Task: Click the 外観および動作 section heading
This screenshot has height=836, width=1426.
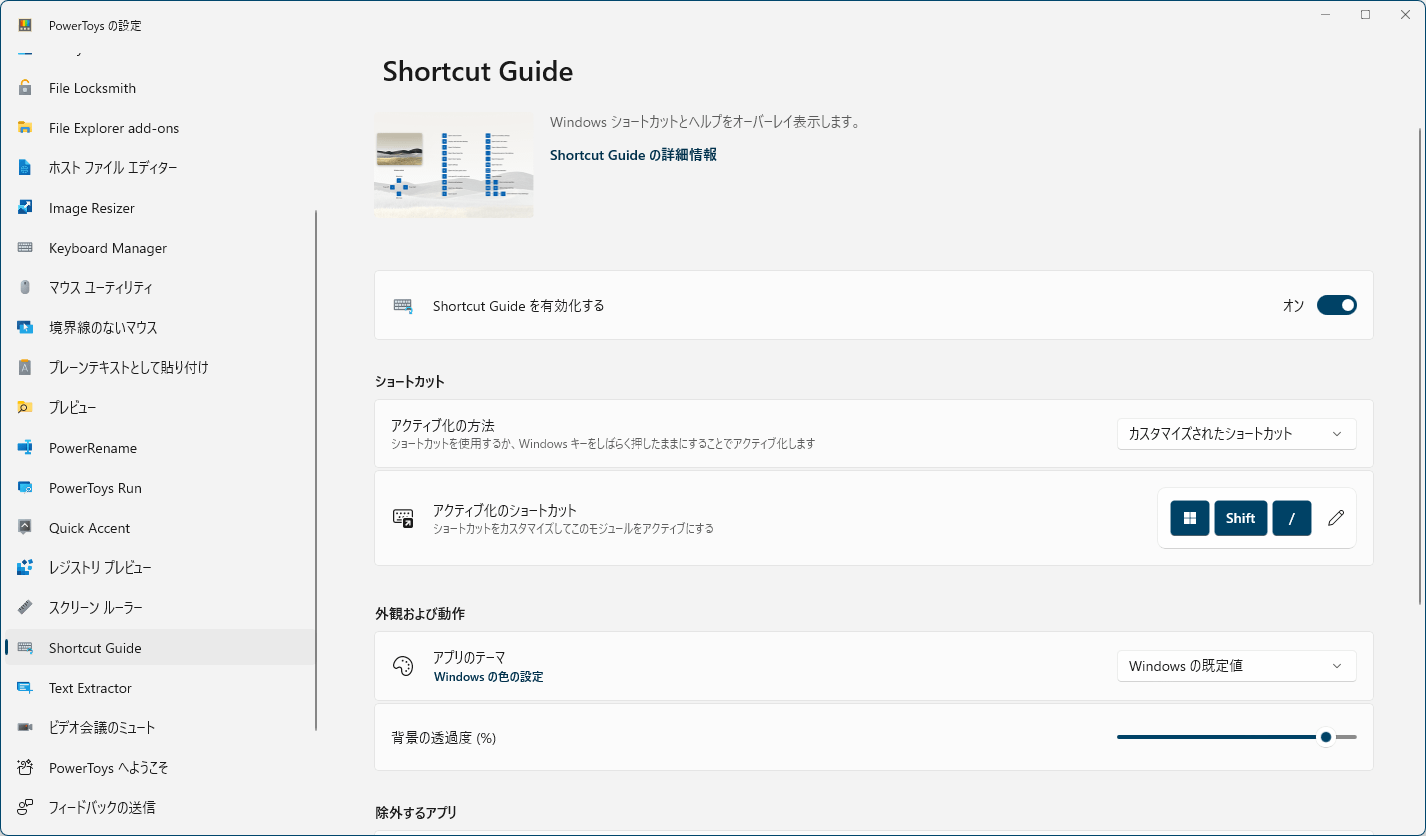Action: pos(420,613)
